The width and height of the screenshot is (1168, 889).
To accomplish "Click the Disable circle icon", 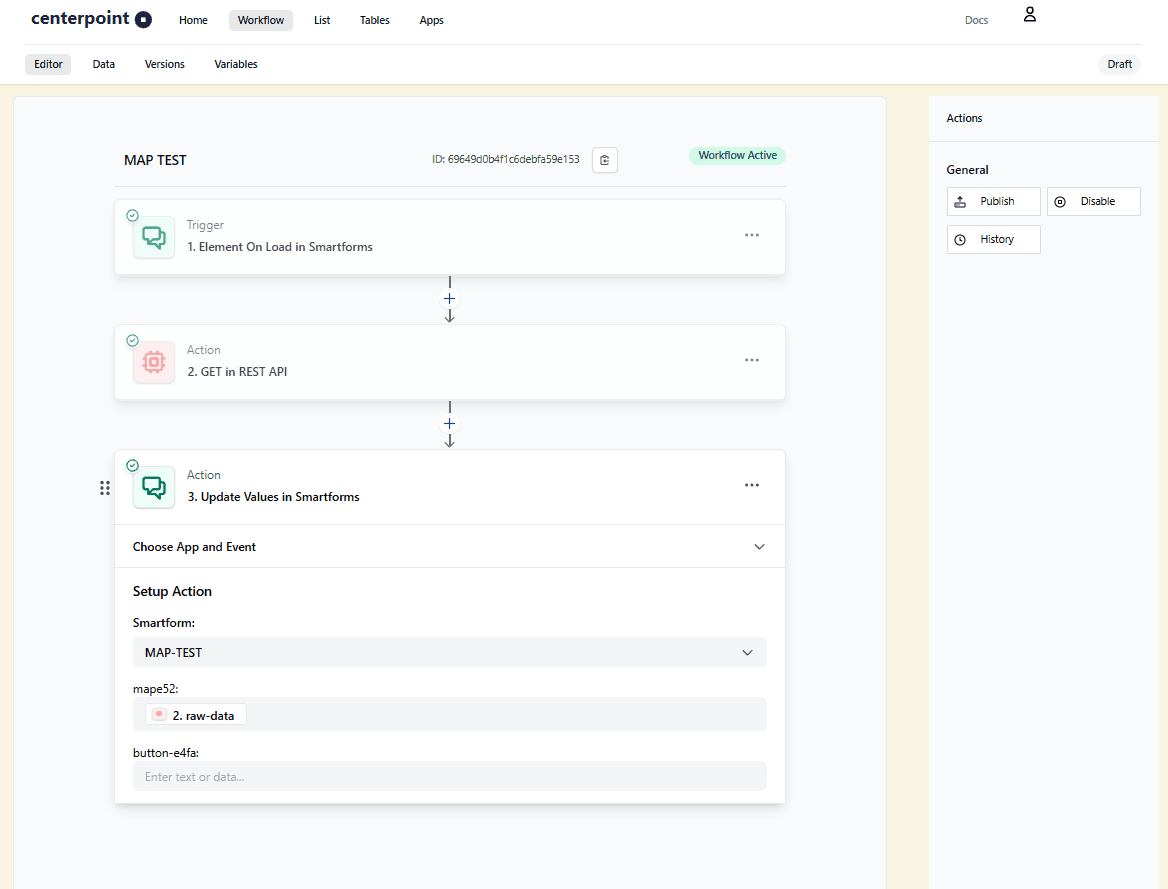I will pos(1060,202).
